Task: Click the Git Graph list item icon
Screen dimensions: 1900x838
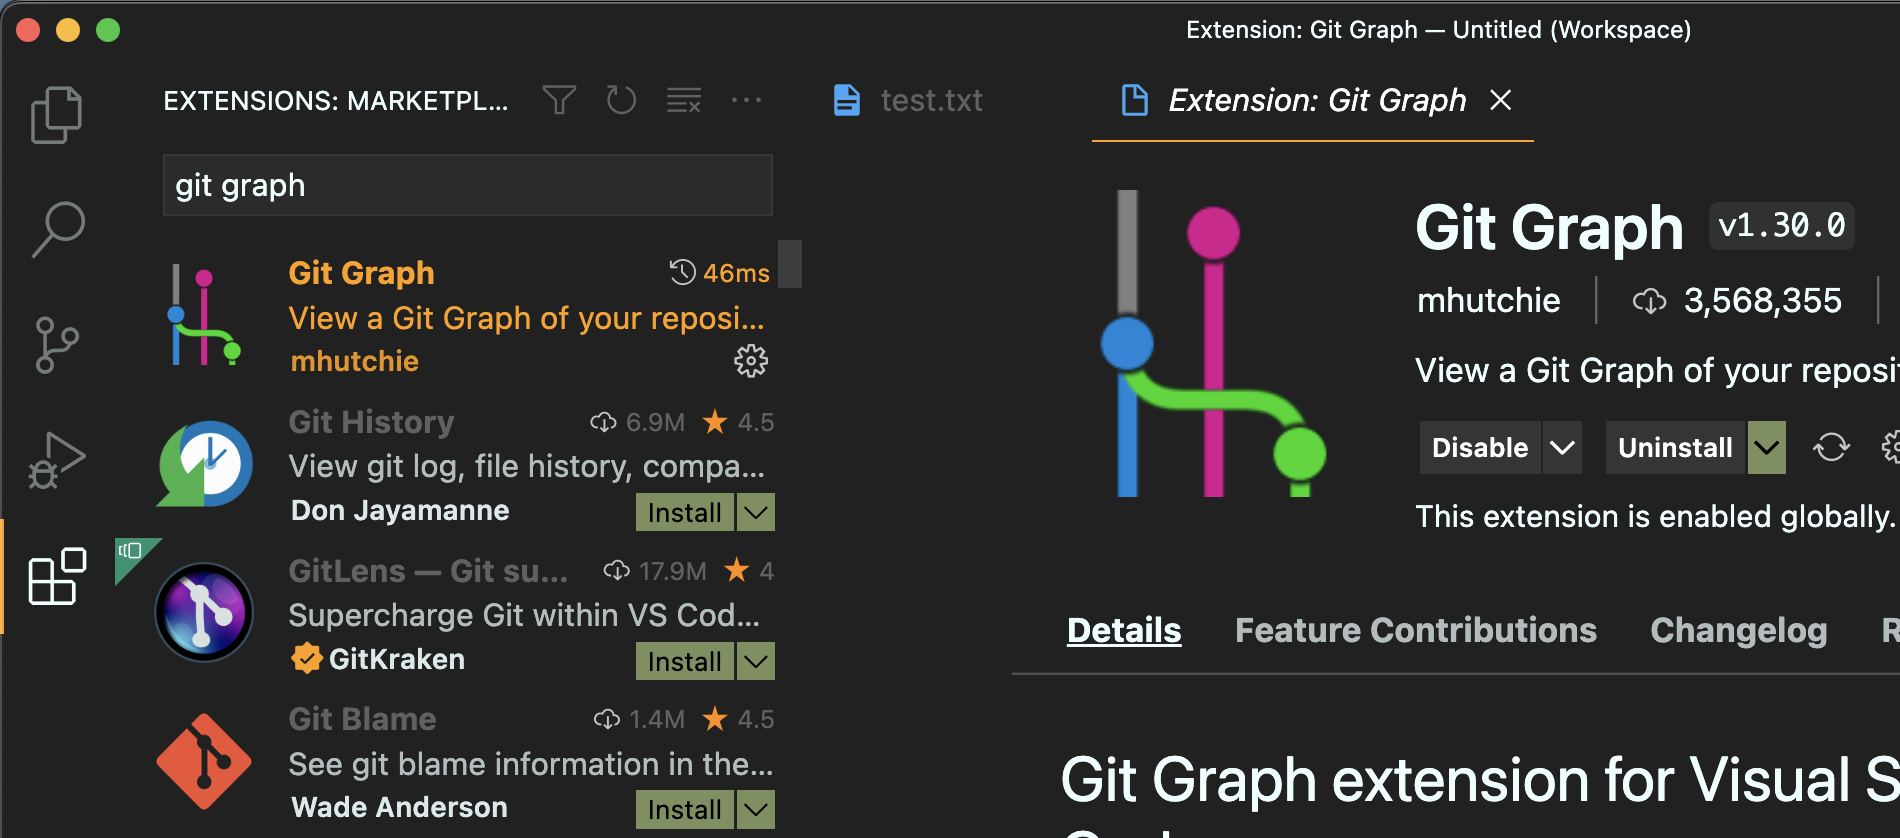Action: point(204,315)
